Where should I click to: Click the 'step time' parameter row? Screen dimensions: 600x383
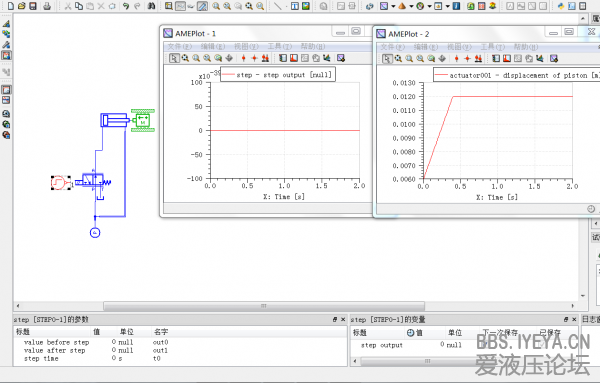point(180,359)
